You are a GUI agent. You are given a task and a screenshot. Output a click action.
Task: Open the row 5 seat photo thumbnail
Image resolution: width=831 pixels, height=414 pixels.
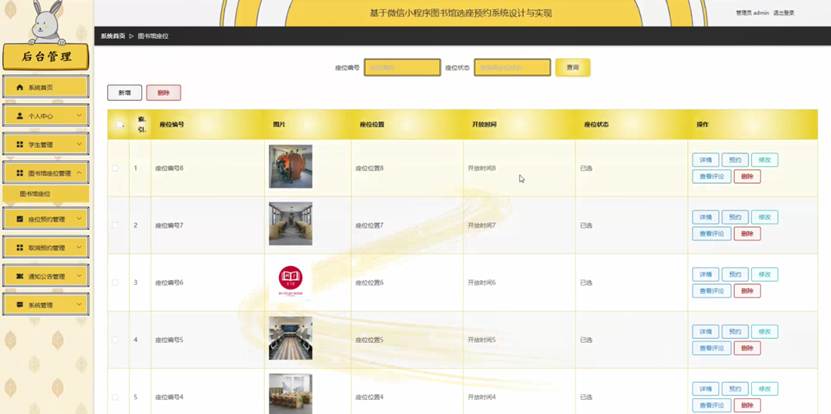click(290, 394)
